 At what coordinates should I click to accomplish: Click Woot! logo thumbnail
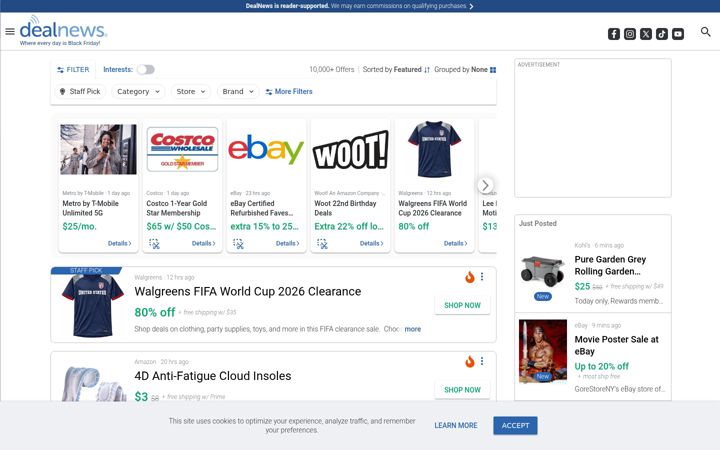click(x=350, y=149)
